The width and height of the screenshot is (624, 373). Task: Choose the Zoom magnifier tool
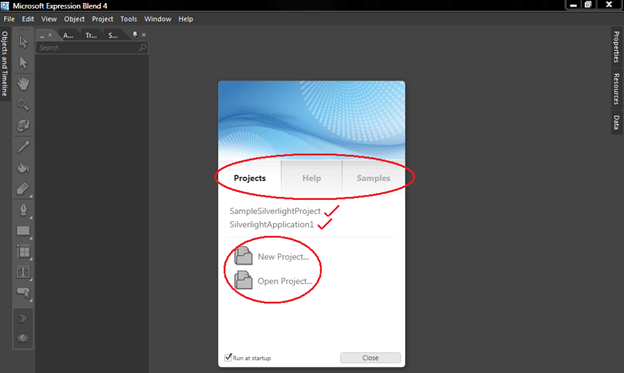pos(23,105)
